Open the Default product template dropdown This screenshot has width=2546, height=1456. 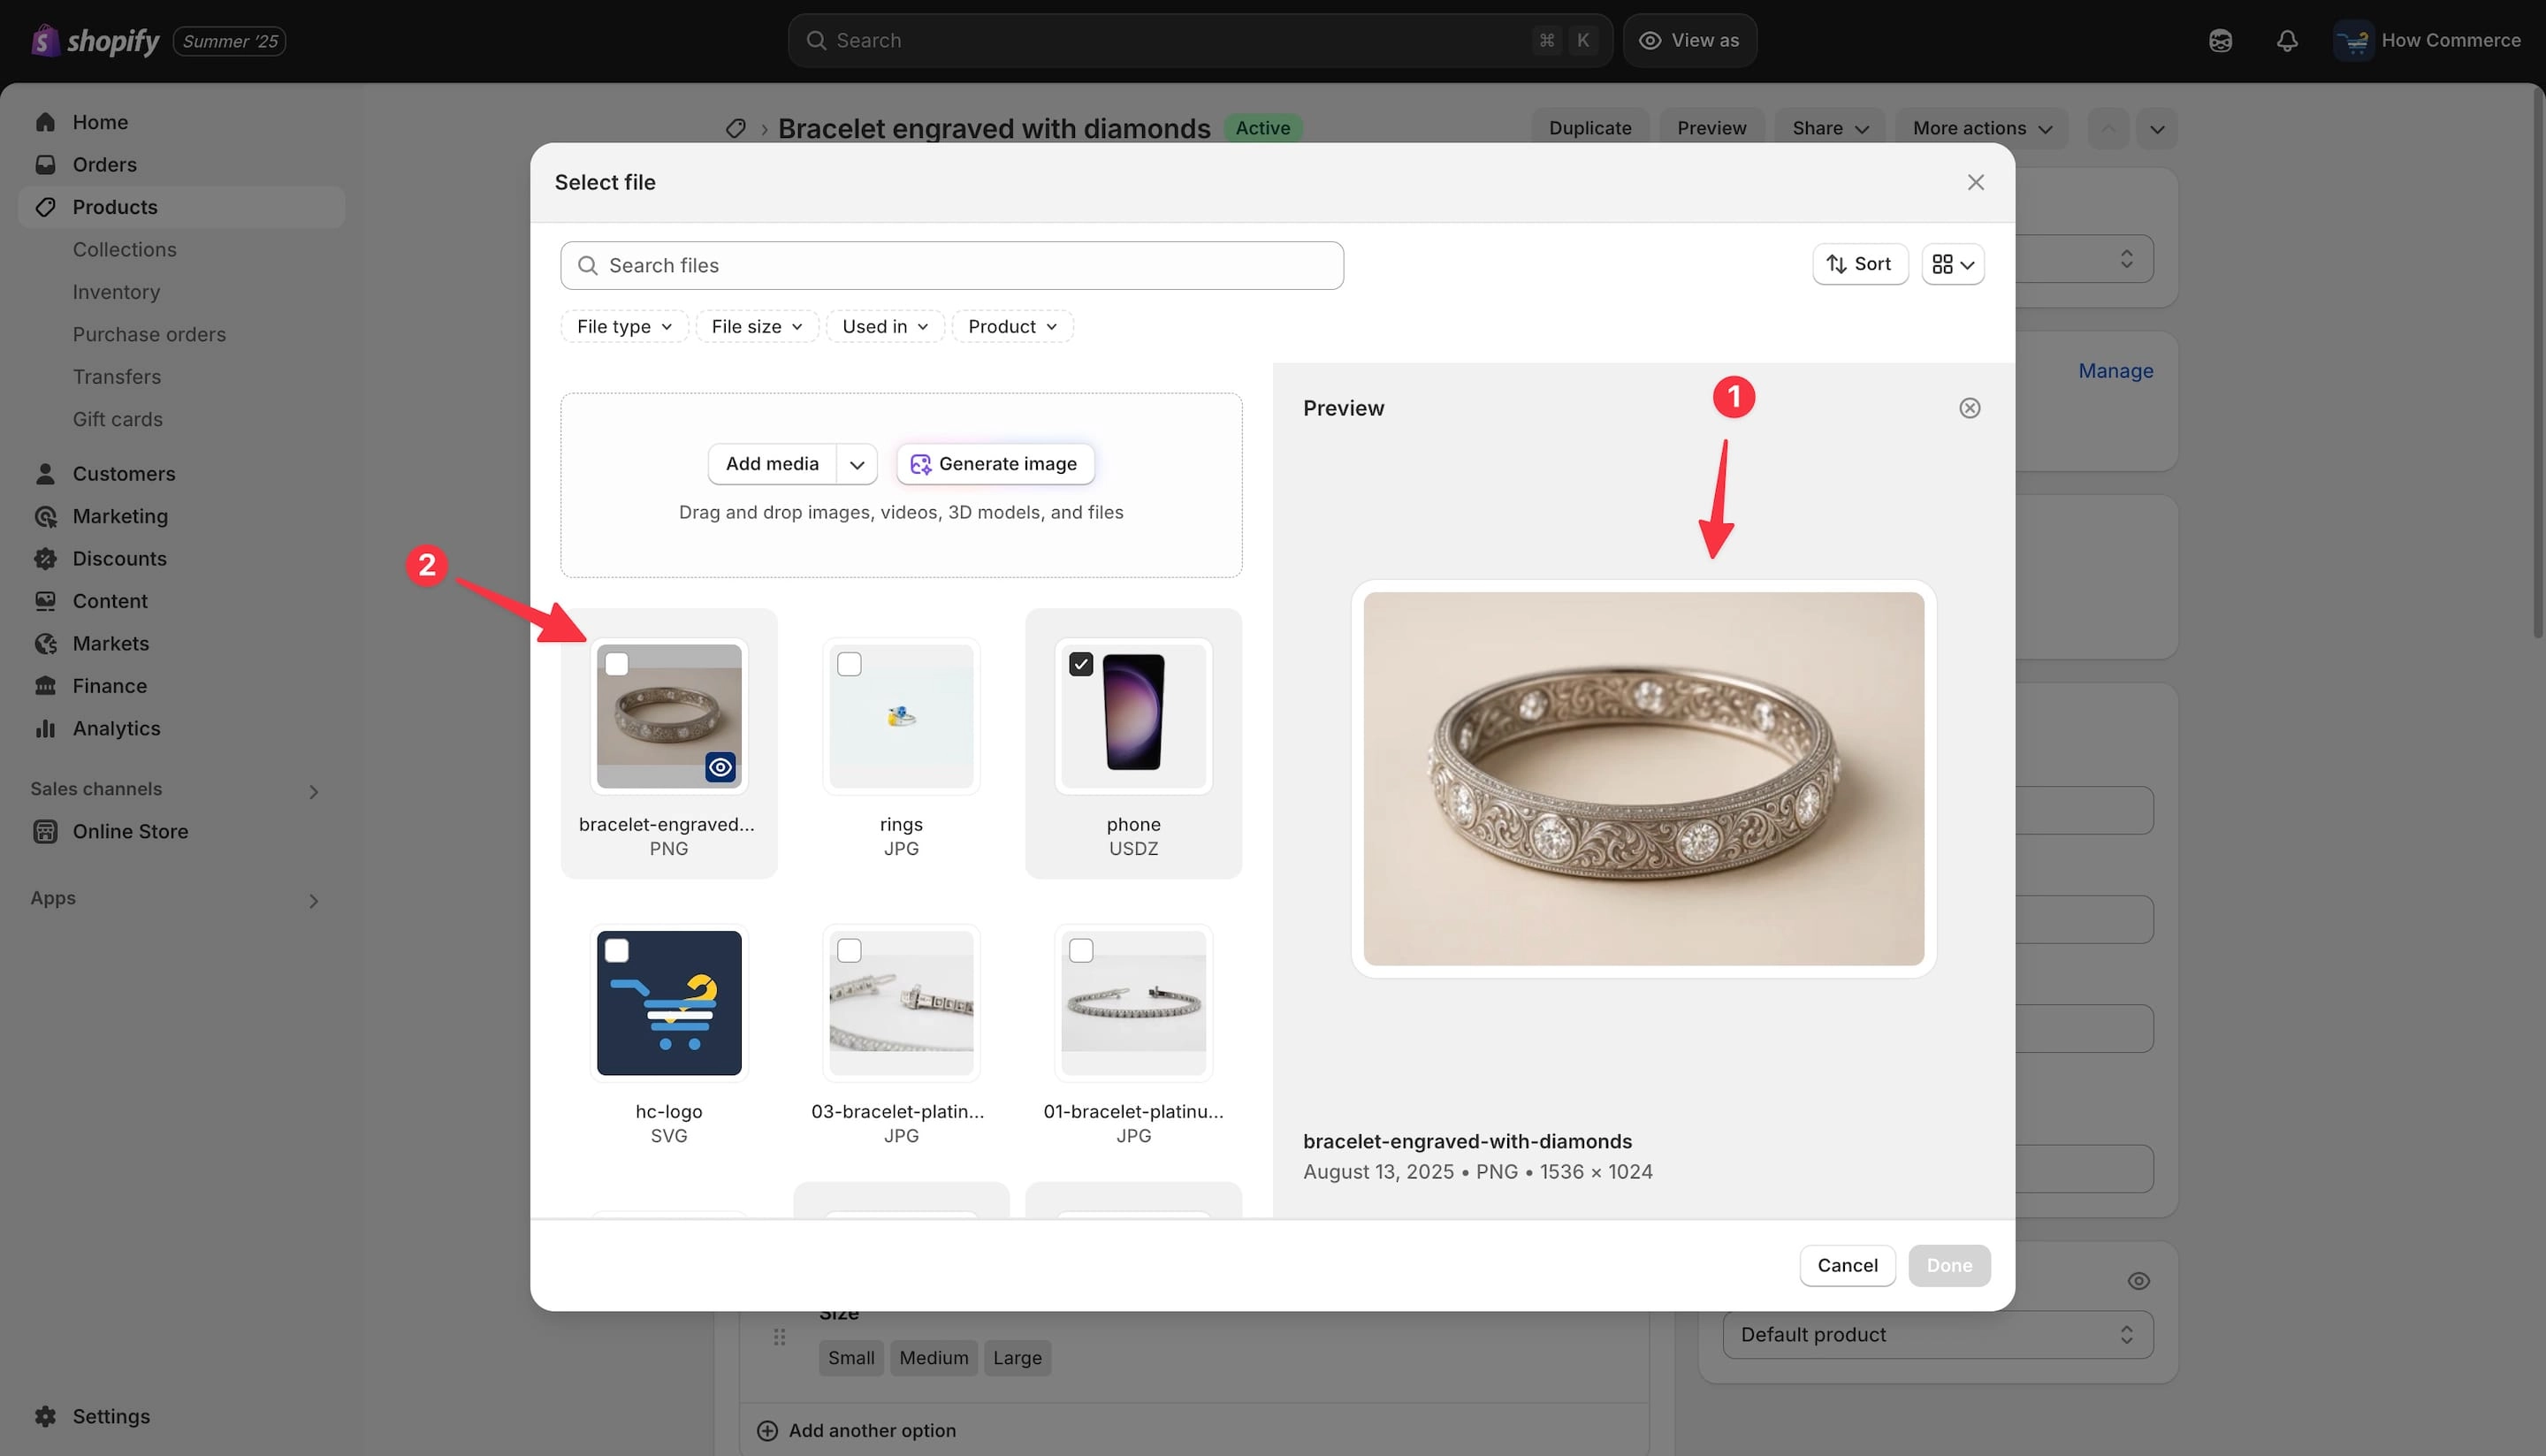pos(1937,1334)
